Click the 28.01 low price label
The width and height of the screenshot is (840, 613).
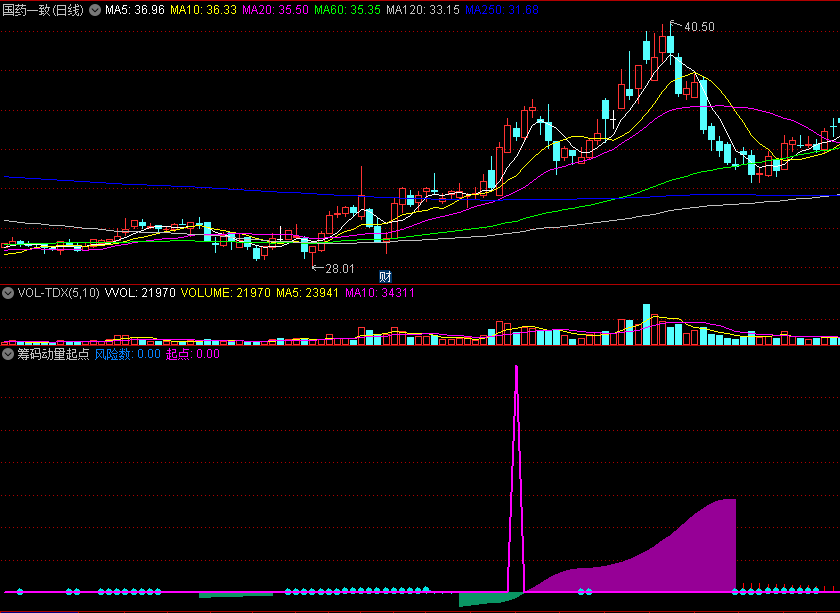(340, 269)
